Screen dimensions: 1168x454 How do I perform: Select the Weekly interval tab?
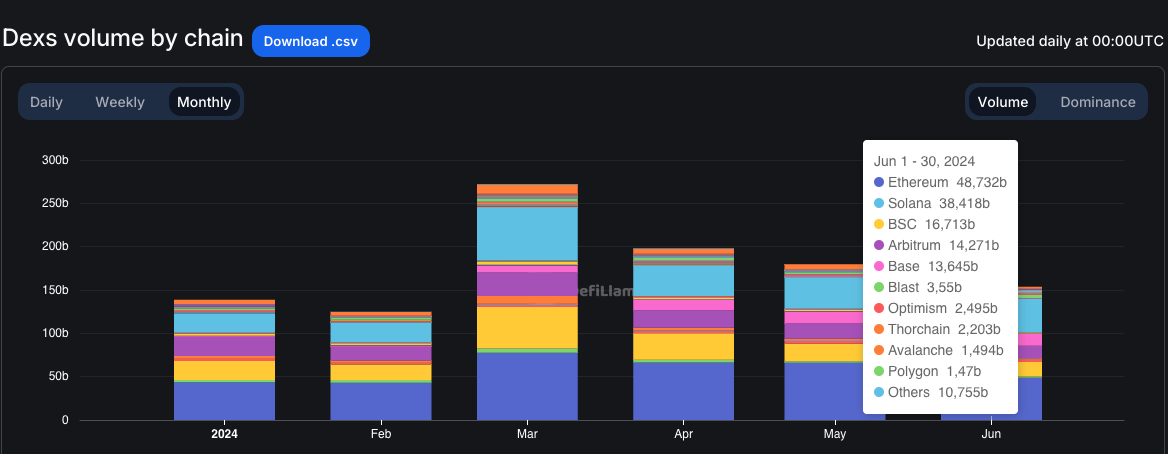[x=120, y=102]
